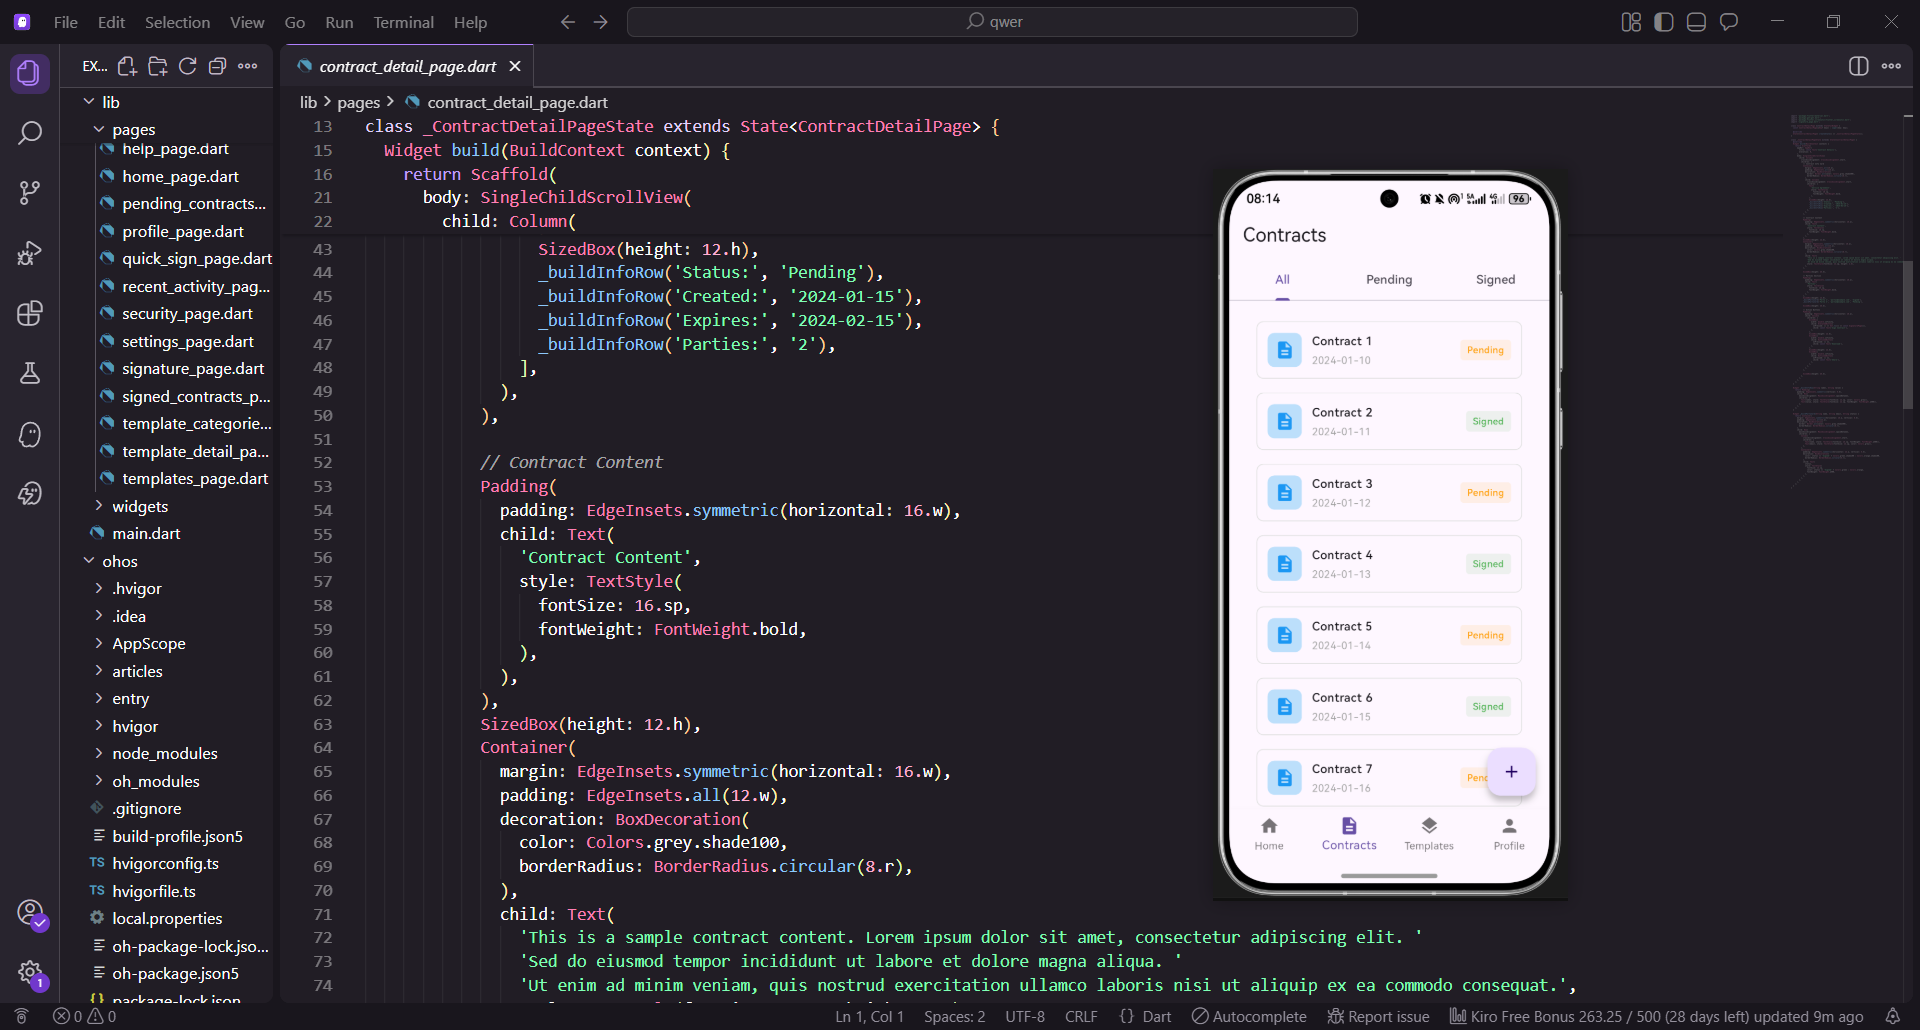1920x1030 pixels.
Task: Open the Accounts menu icon
Action: (x=31, y=914)
